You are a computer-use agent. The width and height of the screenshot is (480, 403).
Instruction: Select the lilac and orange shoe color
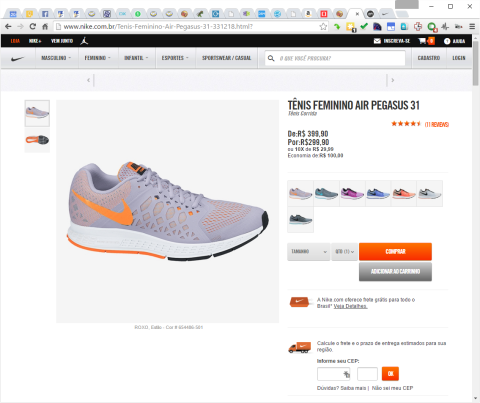click(300, 193)
